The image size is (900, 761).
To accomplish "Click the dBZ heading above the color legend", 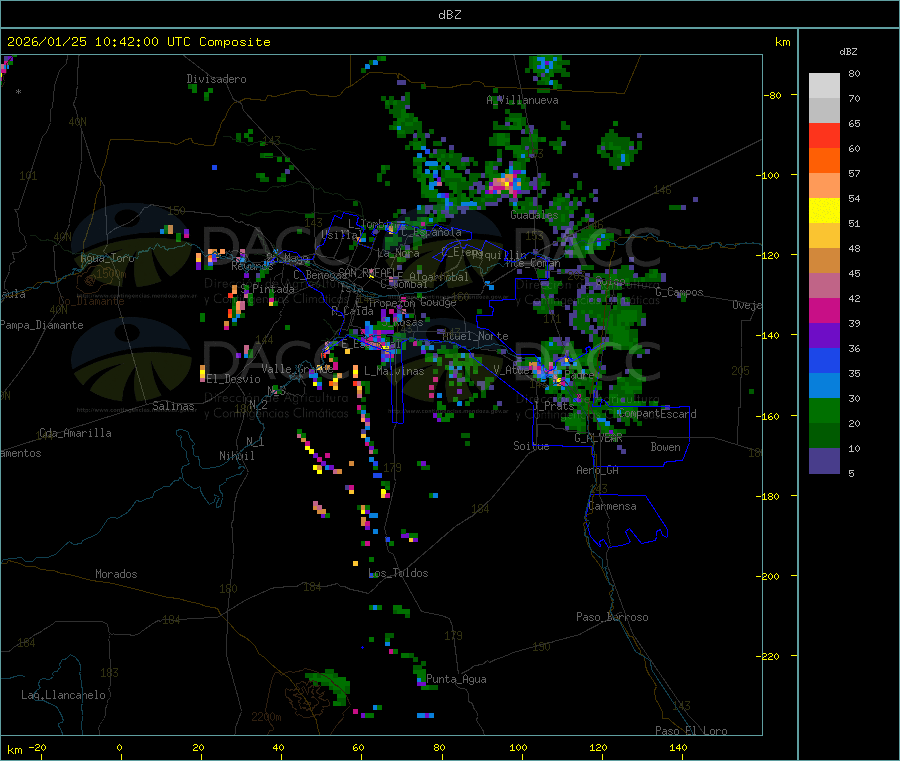I will coord(848,52).
